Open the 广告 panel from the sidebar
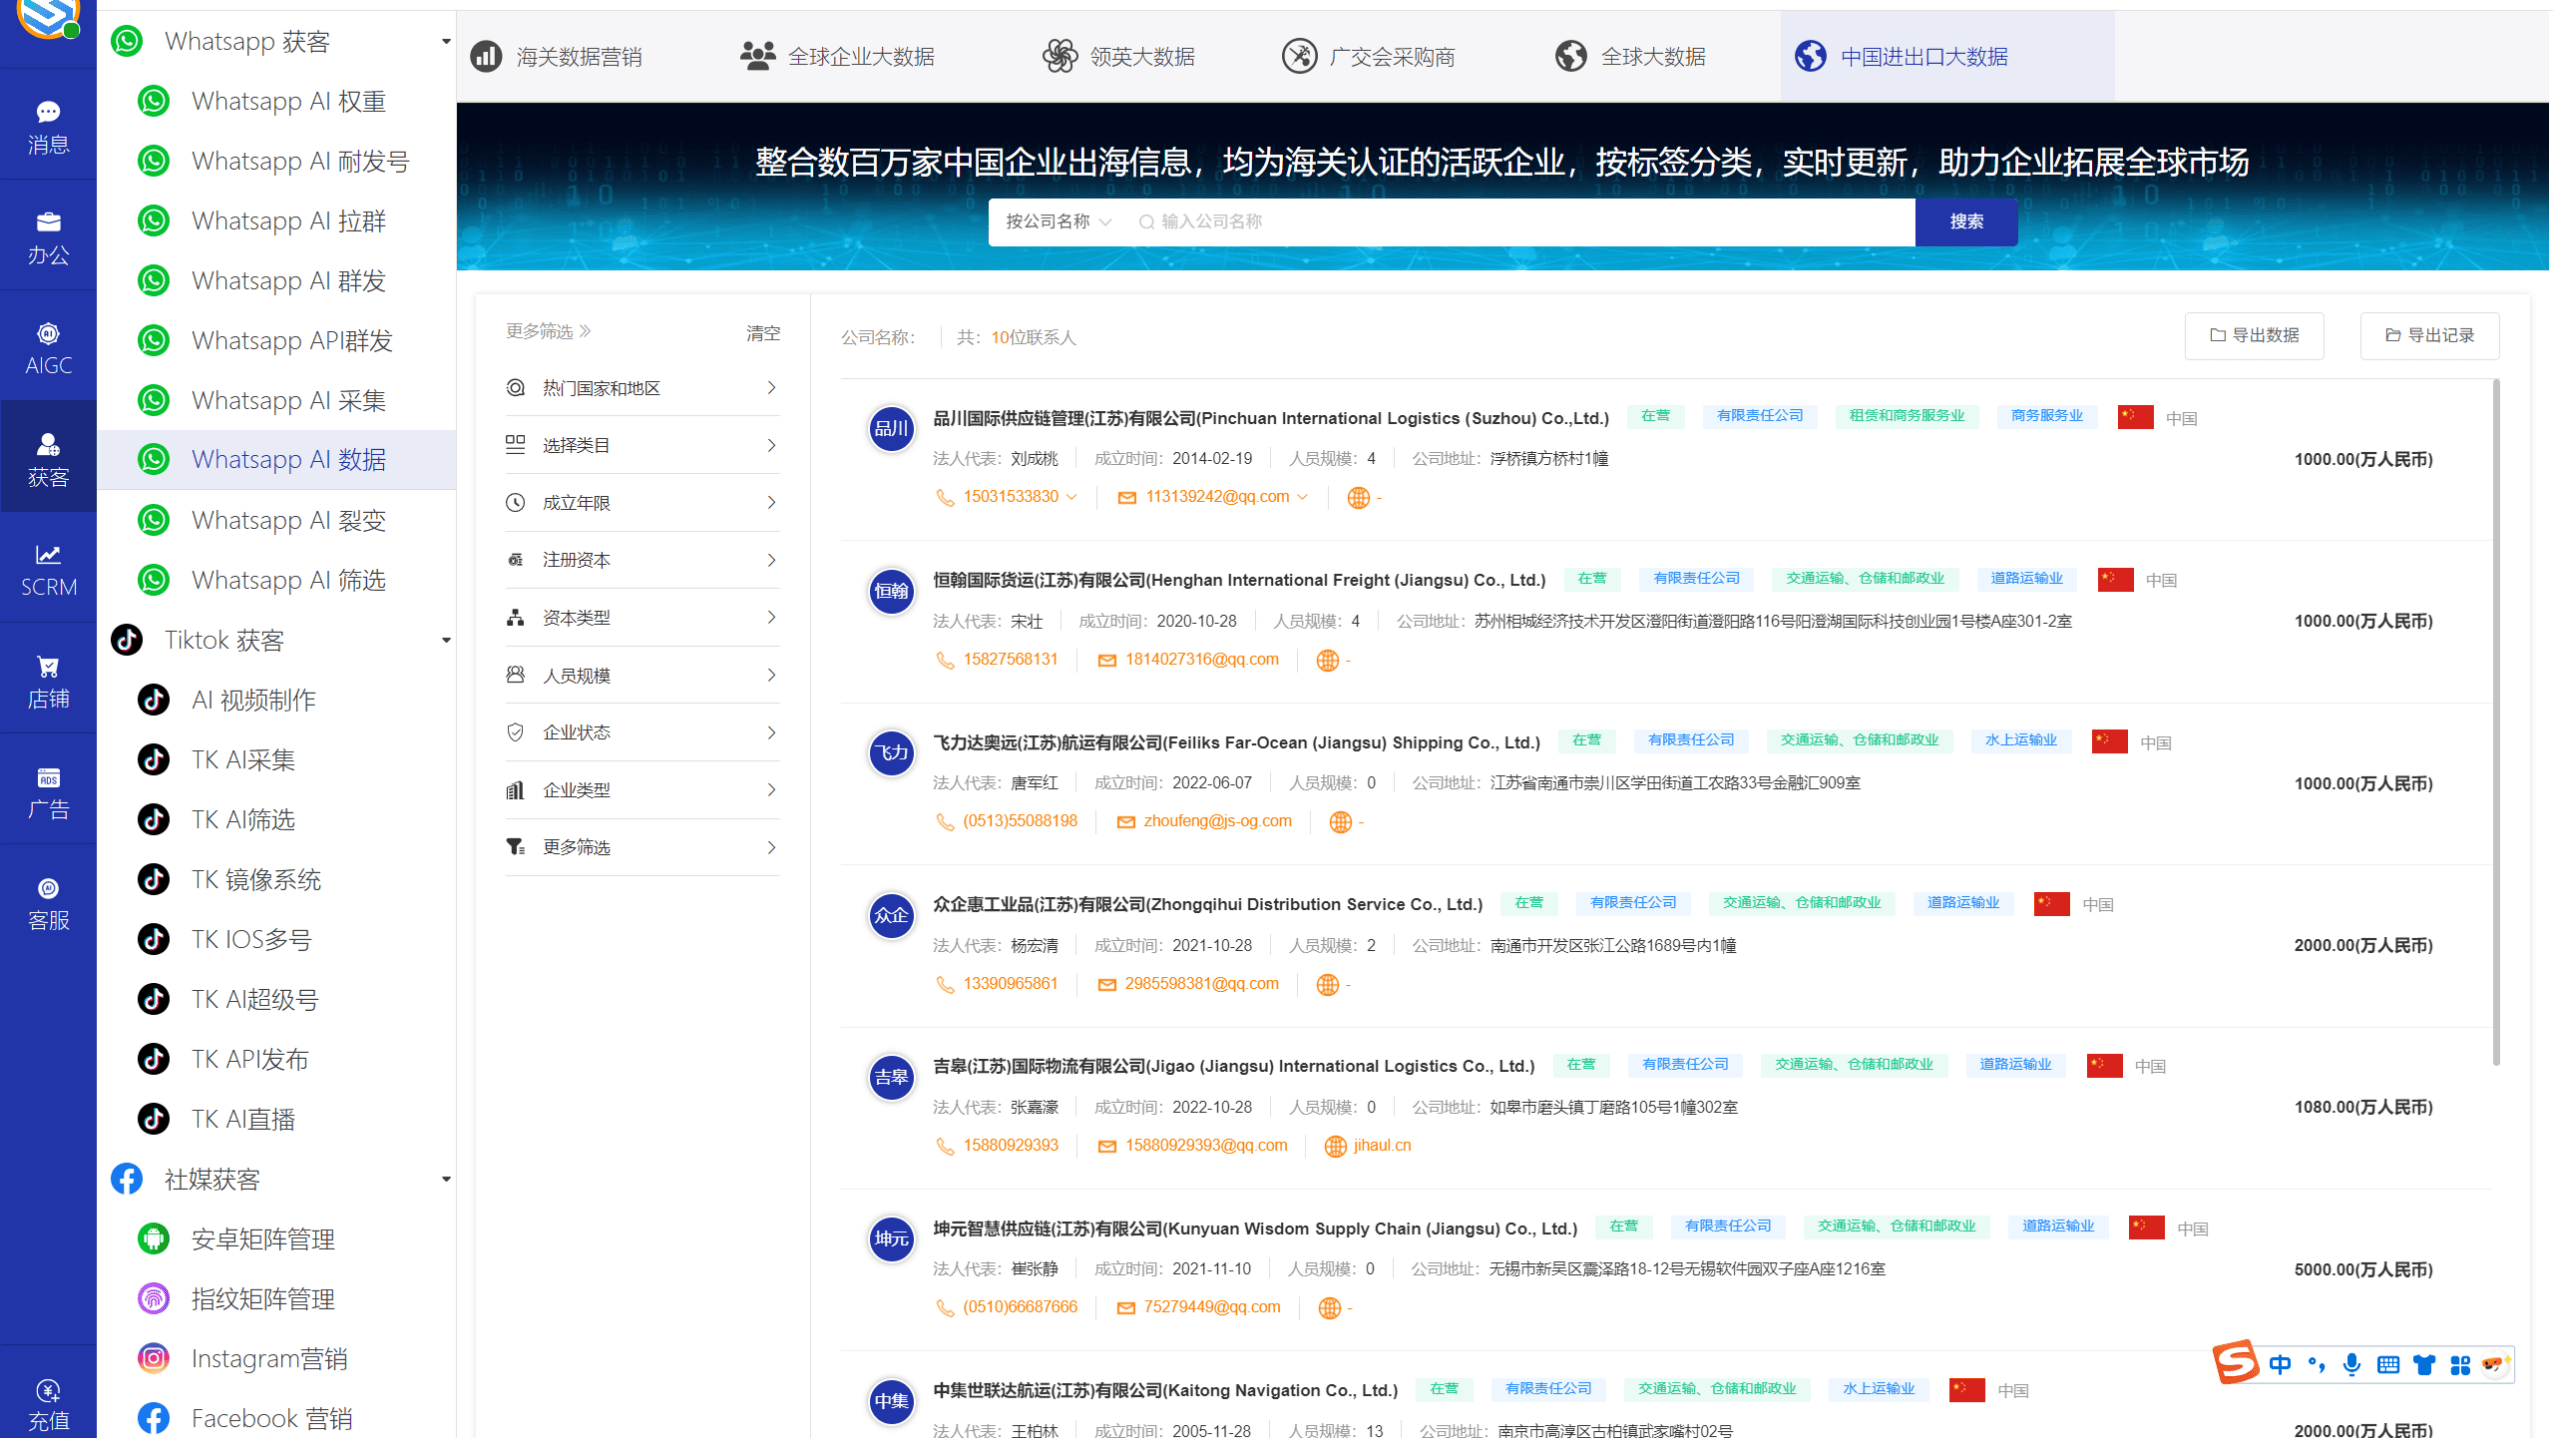The height and width of the screenshot is (1438, 2553). click(x=47, y=790)
